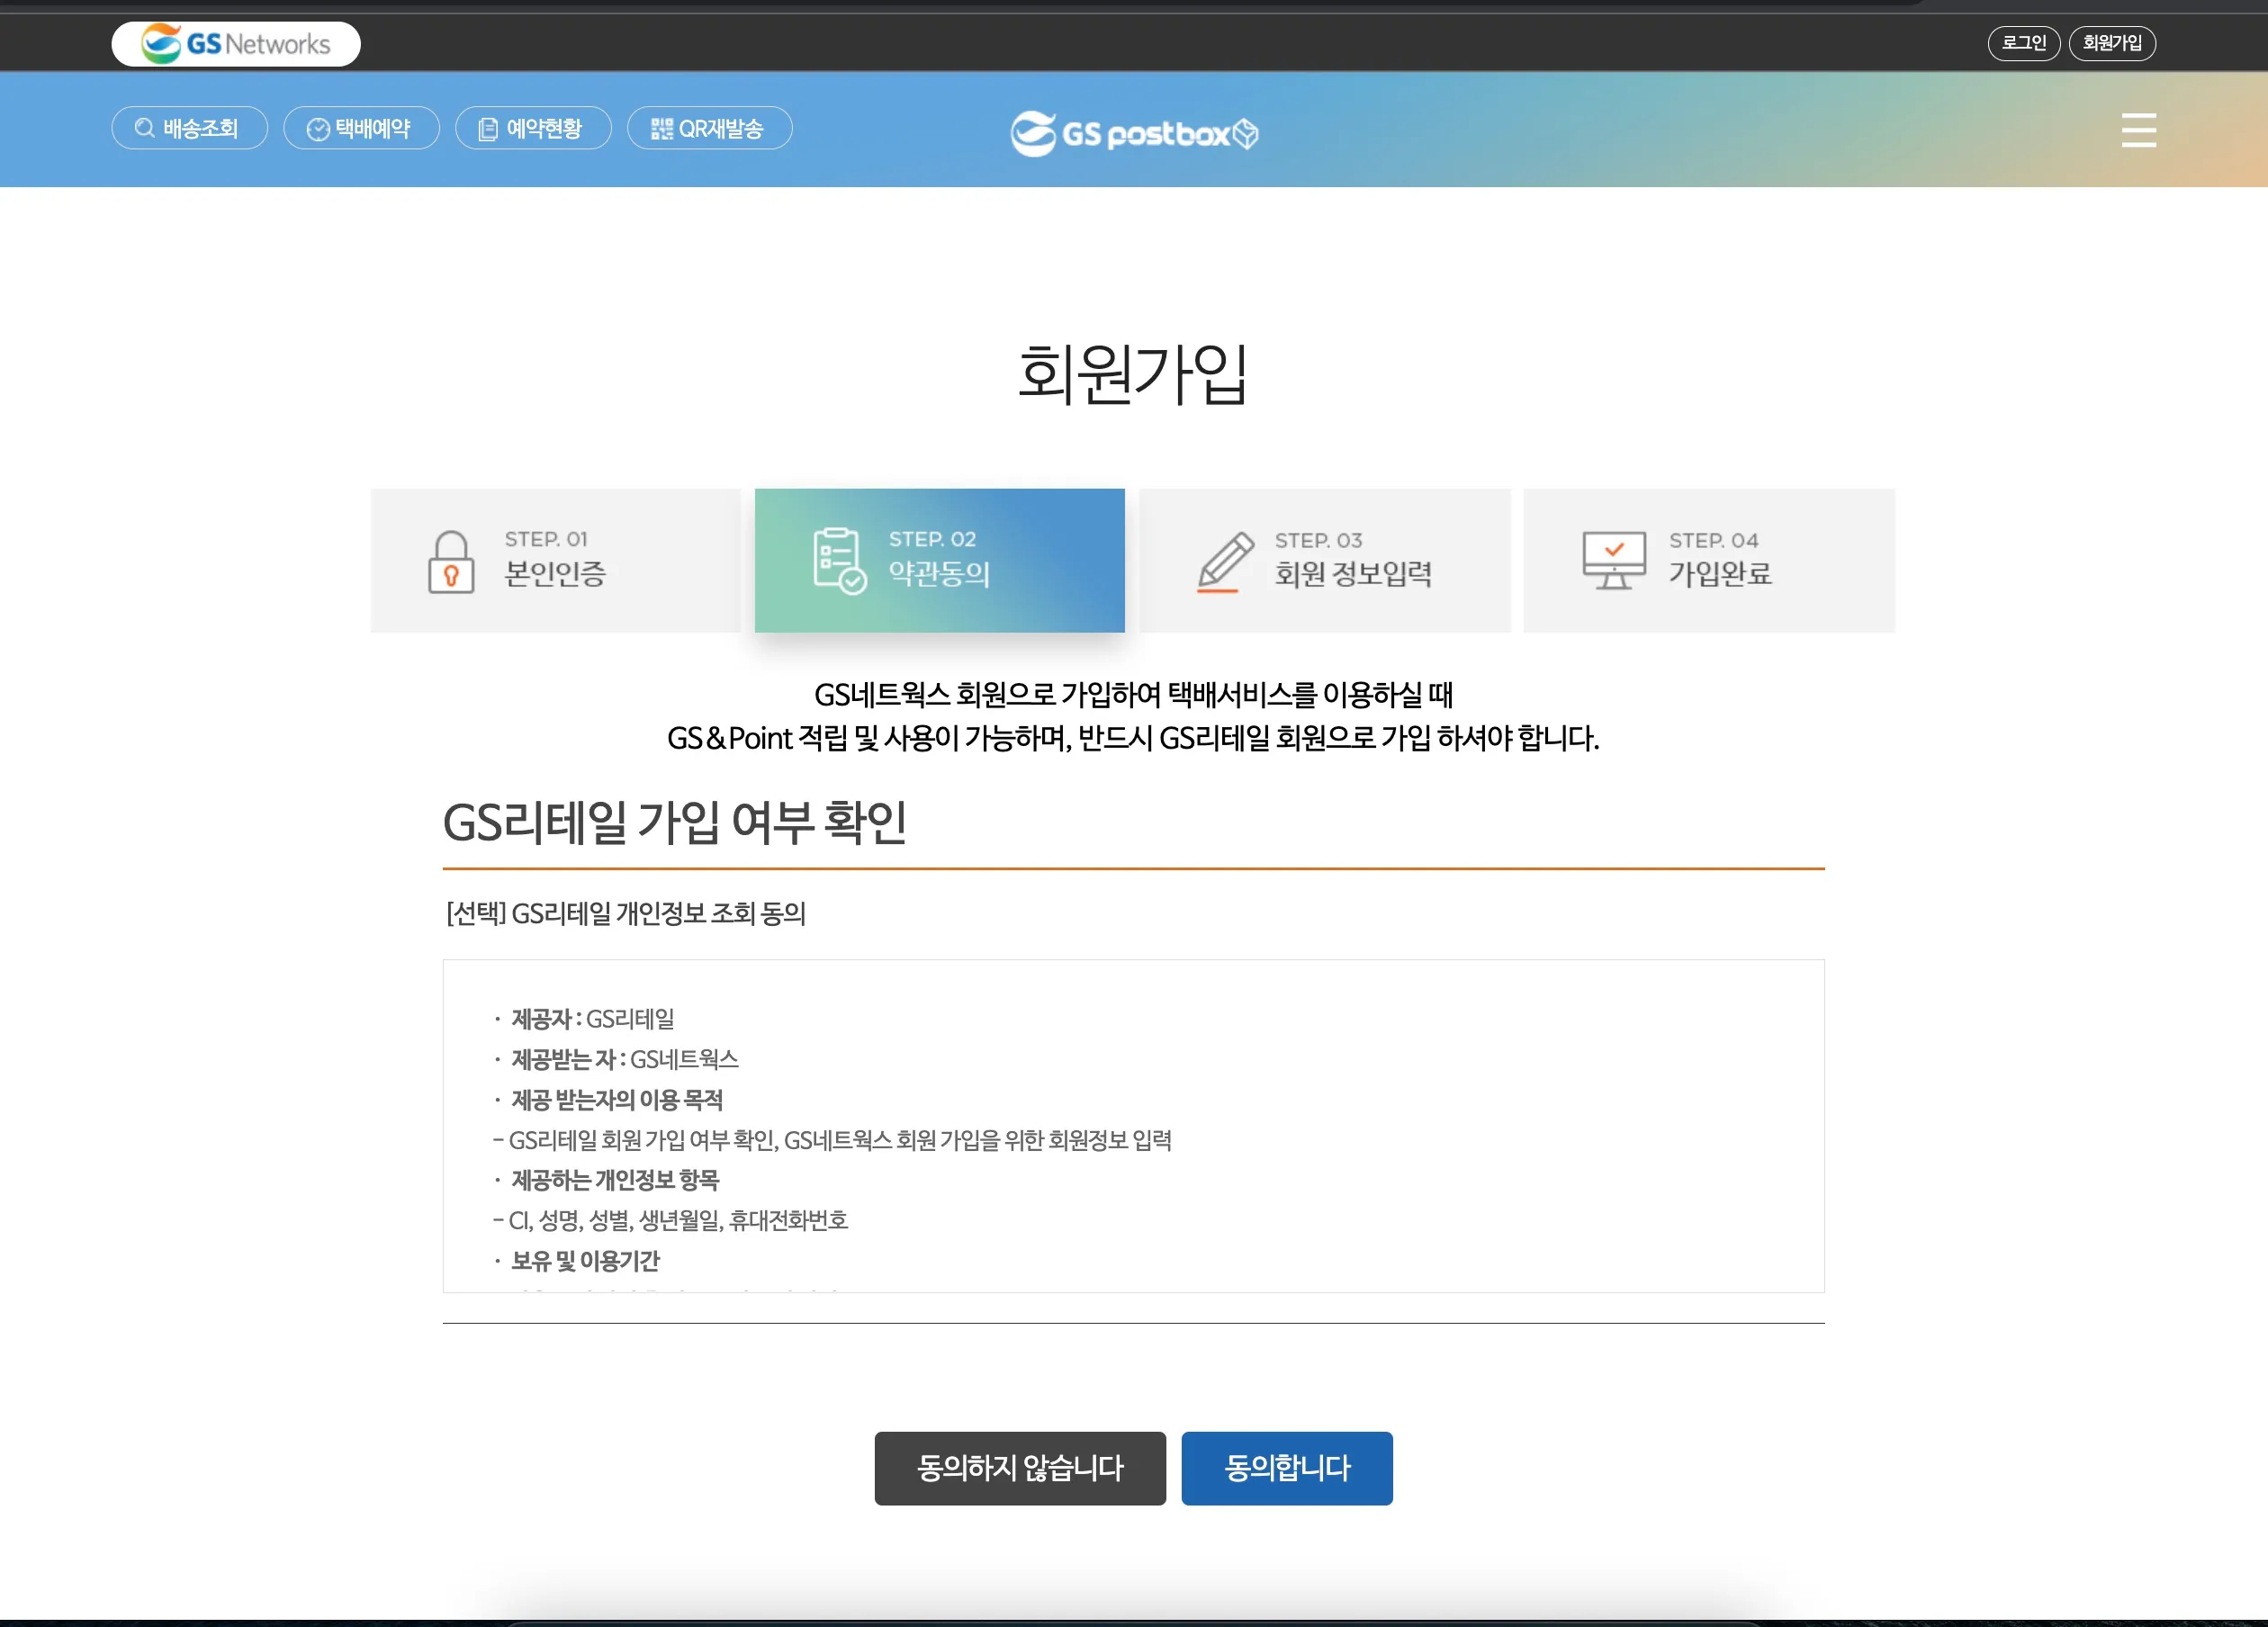The height and width of the screenshot is (1627, 2268).
Task: Click the 제공자 : GS리테일 line
Action: pos(593,1019)
